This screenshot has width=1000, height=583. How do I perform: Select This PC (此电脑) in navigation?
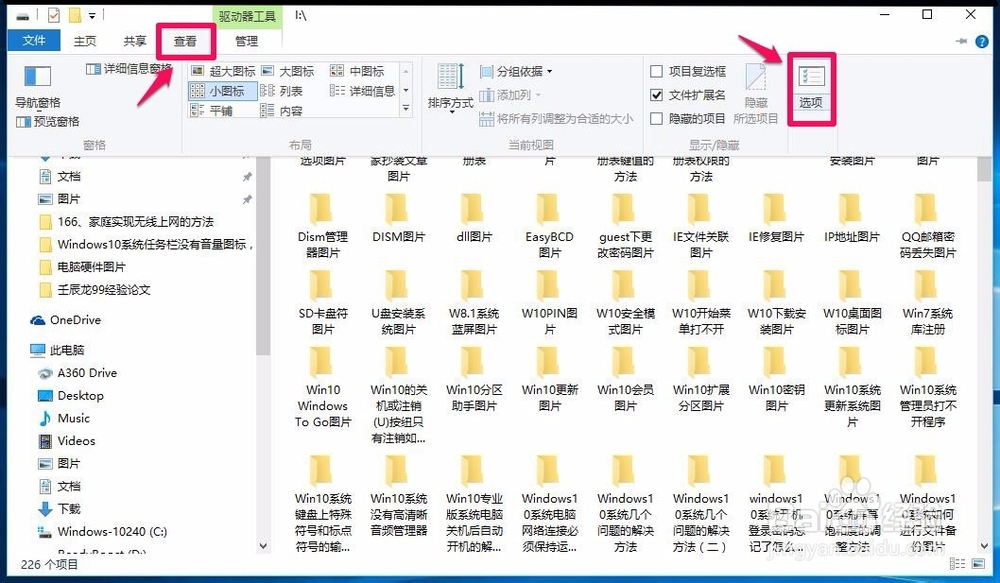coord(58,350)
